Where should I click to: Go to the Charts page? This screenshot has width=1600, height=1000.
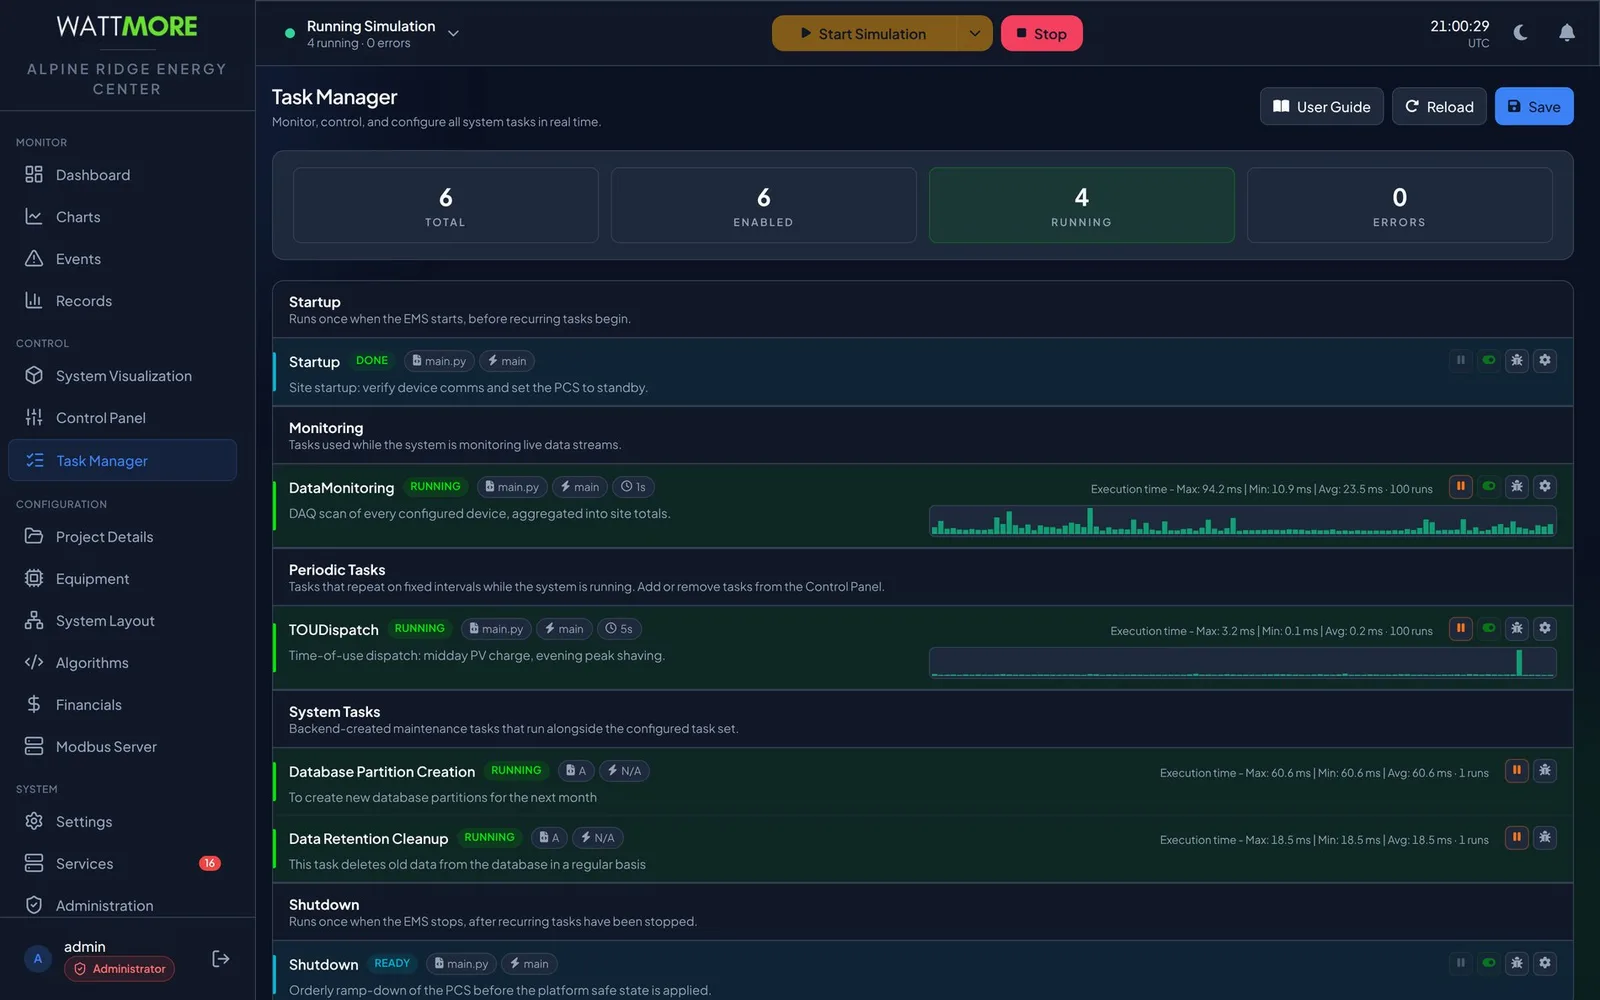click(122, 217)
